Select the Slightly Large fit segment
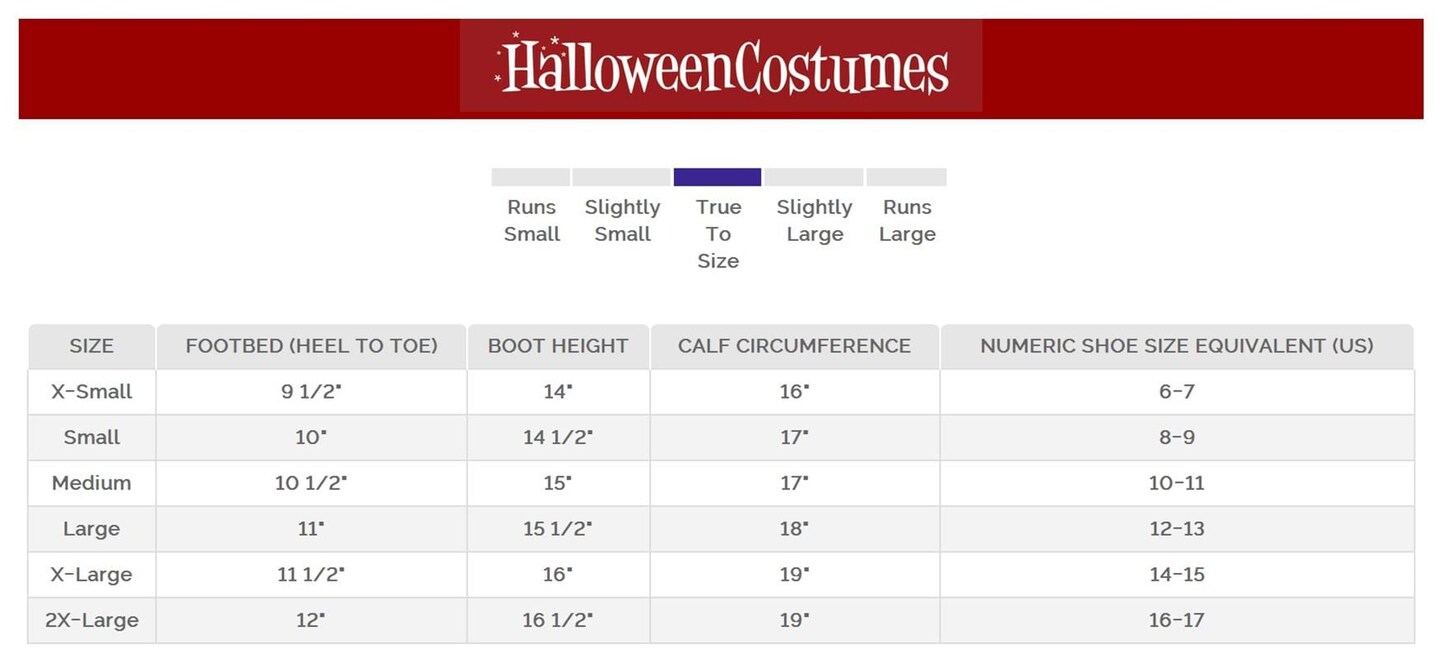The width and height of the screenshot is (1440, 671). [814, 177]
